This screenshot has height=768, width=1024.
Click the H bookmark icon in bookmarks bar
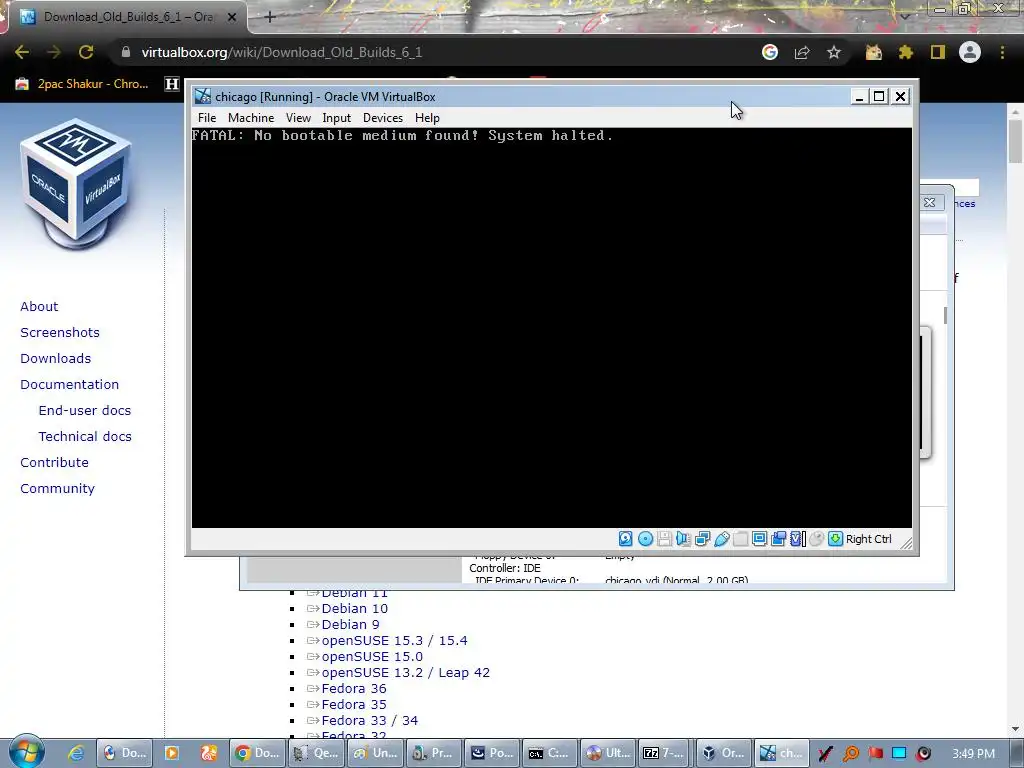[x=172, y=84]
